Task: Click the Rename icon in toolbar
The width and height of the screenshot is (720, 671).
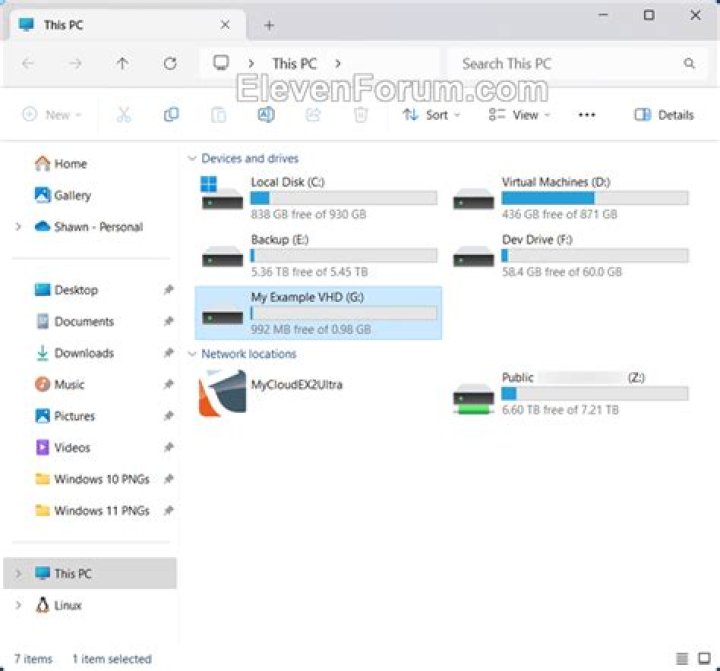Action: click(x=266, y=114)
